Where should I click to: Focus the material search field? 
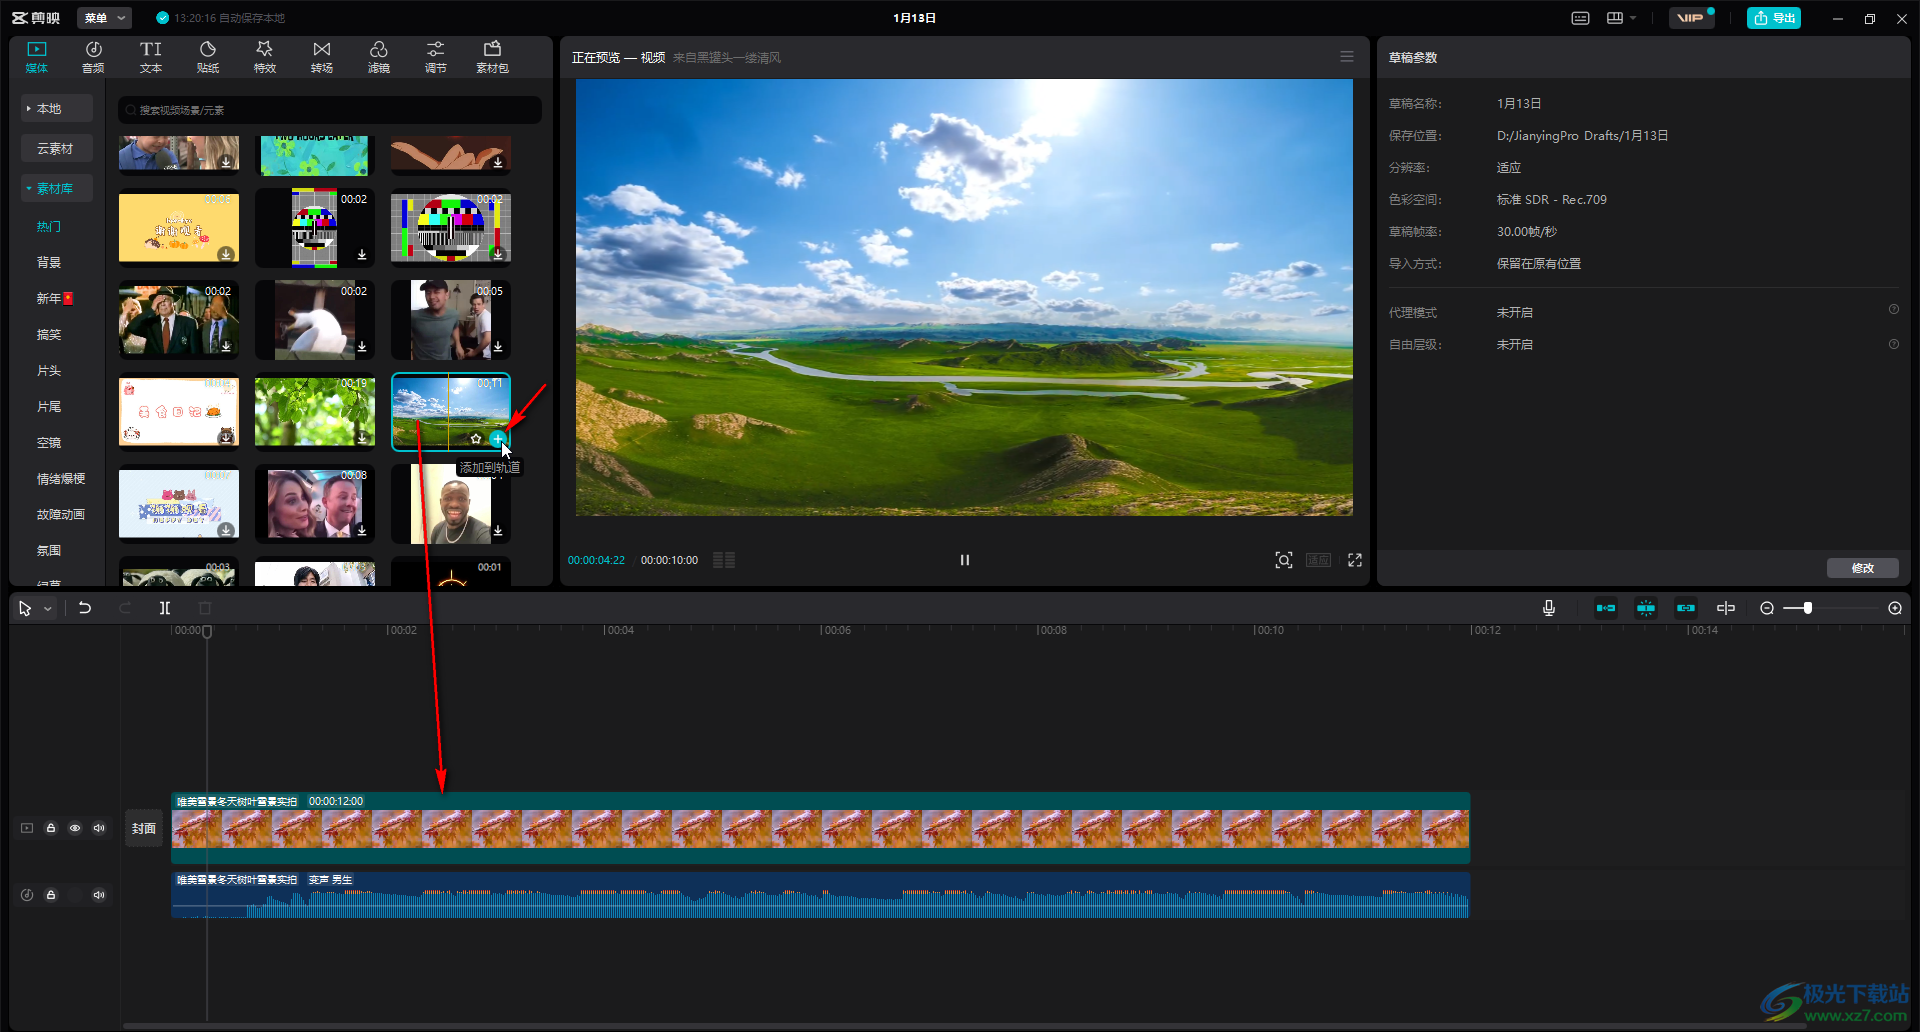330,110
